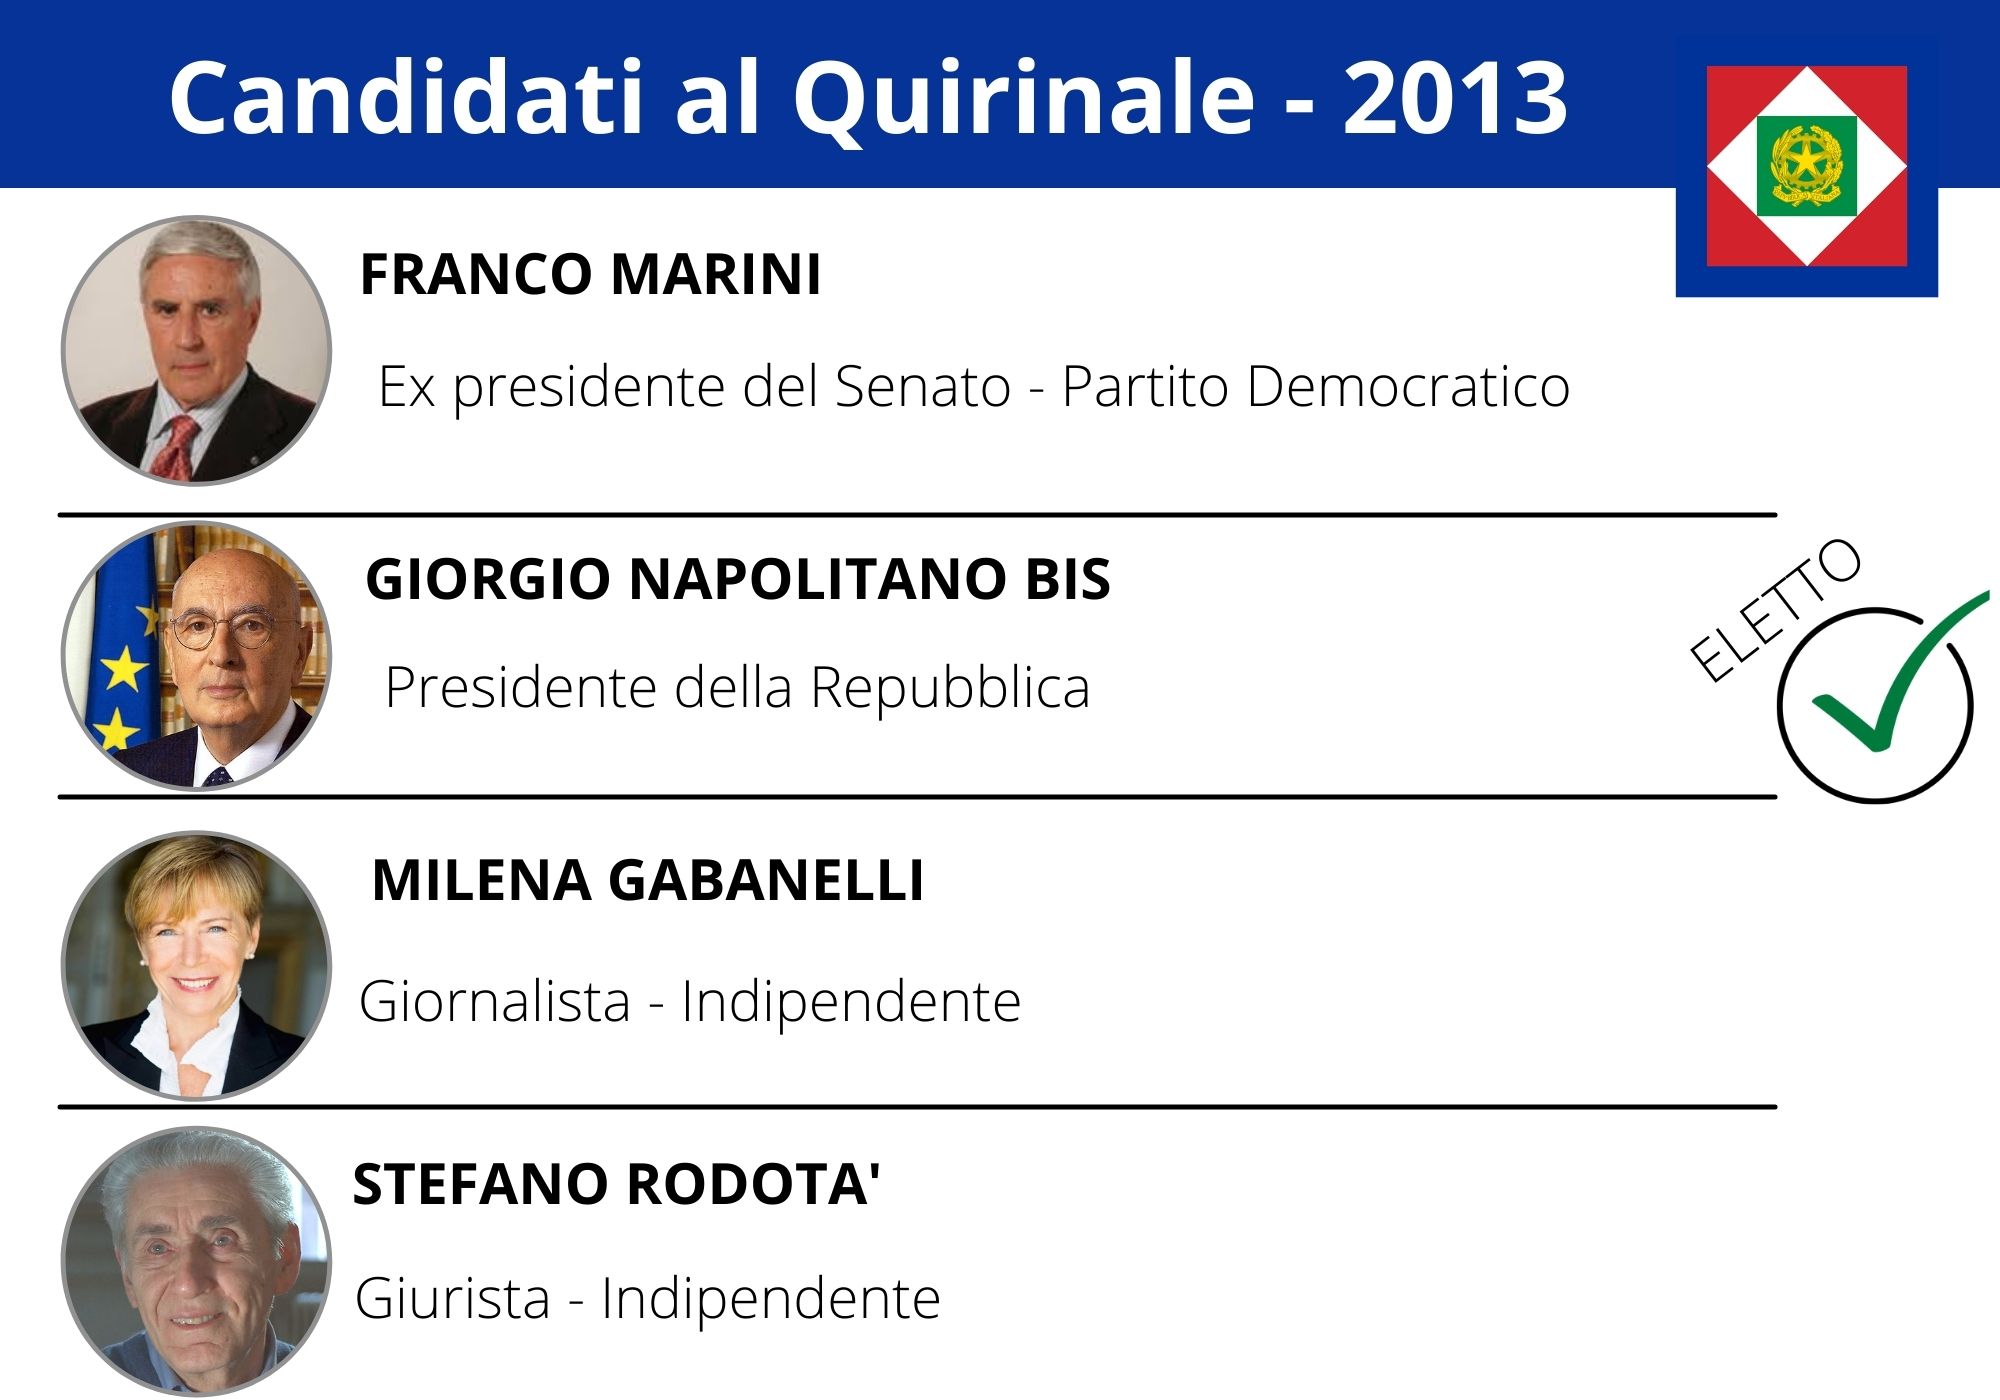2000x1400 pixels.
Task: Click the 'Candidati al Quirinale - 2013' title
Action: pos(868,97)
